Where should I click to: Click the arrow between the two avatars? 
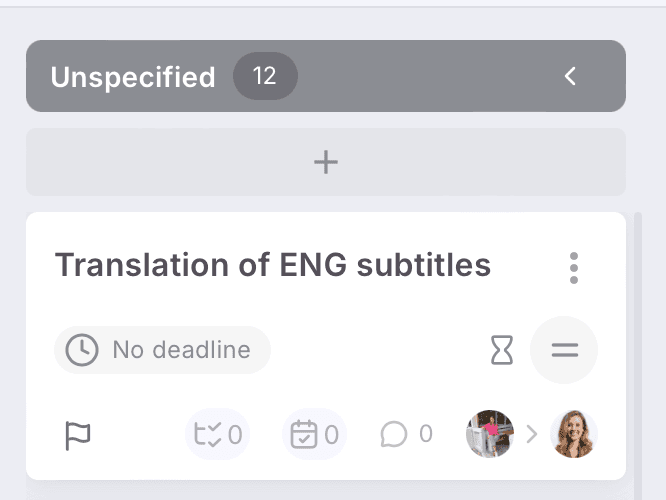coord(532,434)
